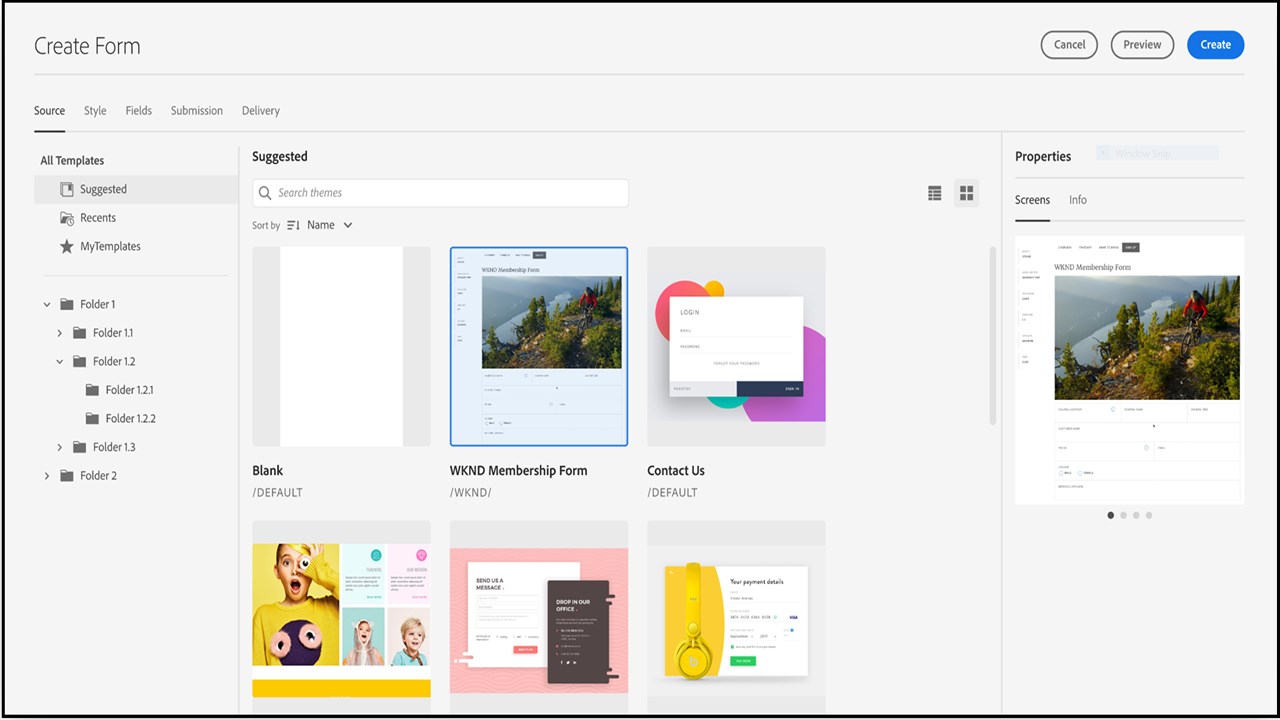Click the 'Contact Us' title text

(676, 471)
